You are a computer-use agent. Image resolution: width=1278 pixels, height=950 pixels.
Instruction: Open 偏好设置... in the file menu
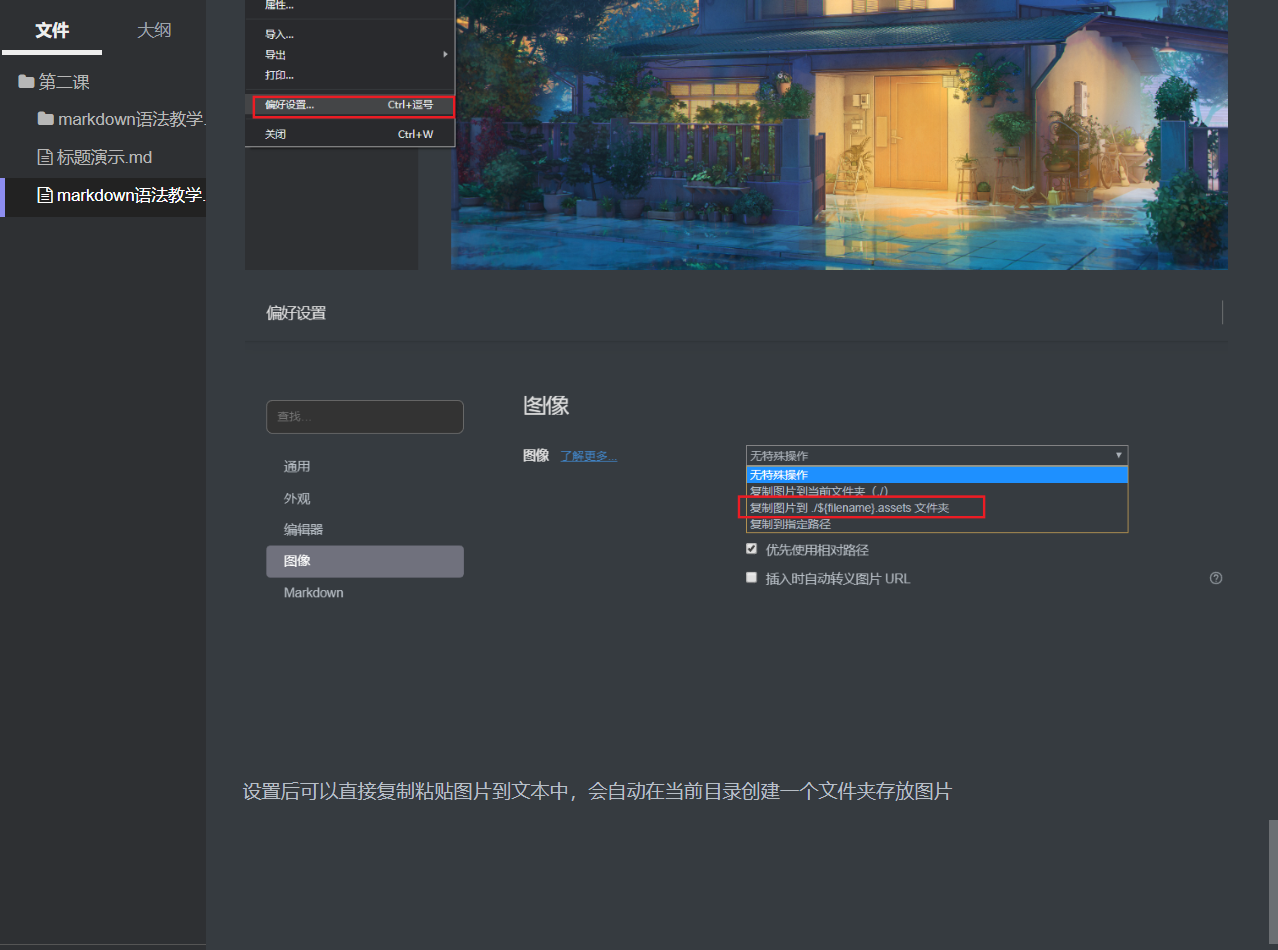pos(289,105)
